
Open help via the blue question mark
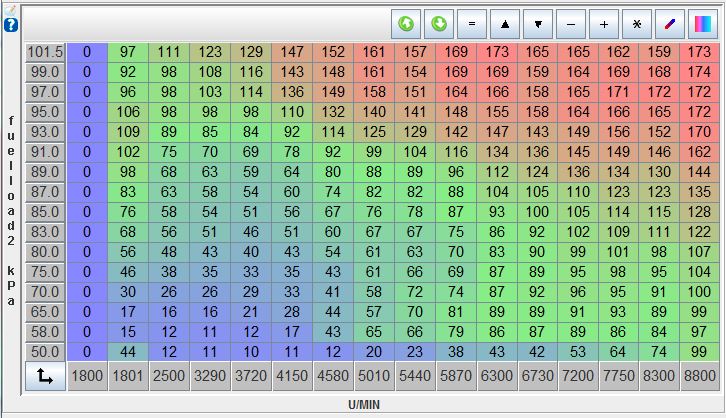coord(10,24)
